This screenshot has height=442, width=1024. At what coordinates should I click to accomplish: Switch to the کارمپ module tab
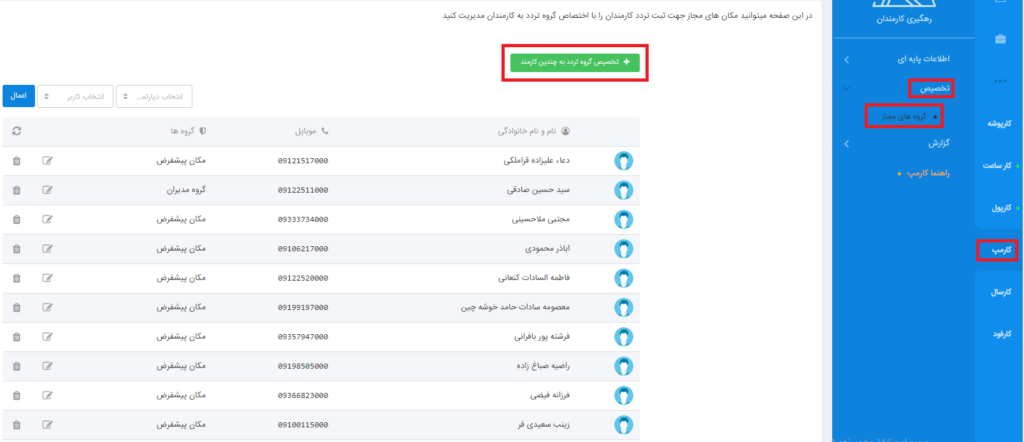pyautogui.click(x=997, y=250)
